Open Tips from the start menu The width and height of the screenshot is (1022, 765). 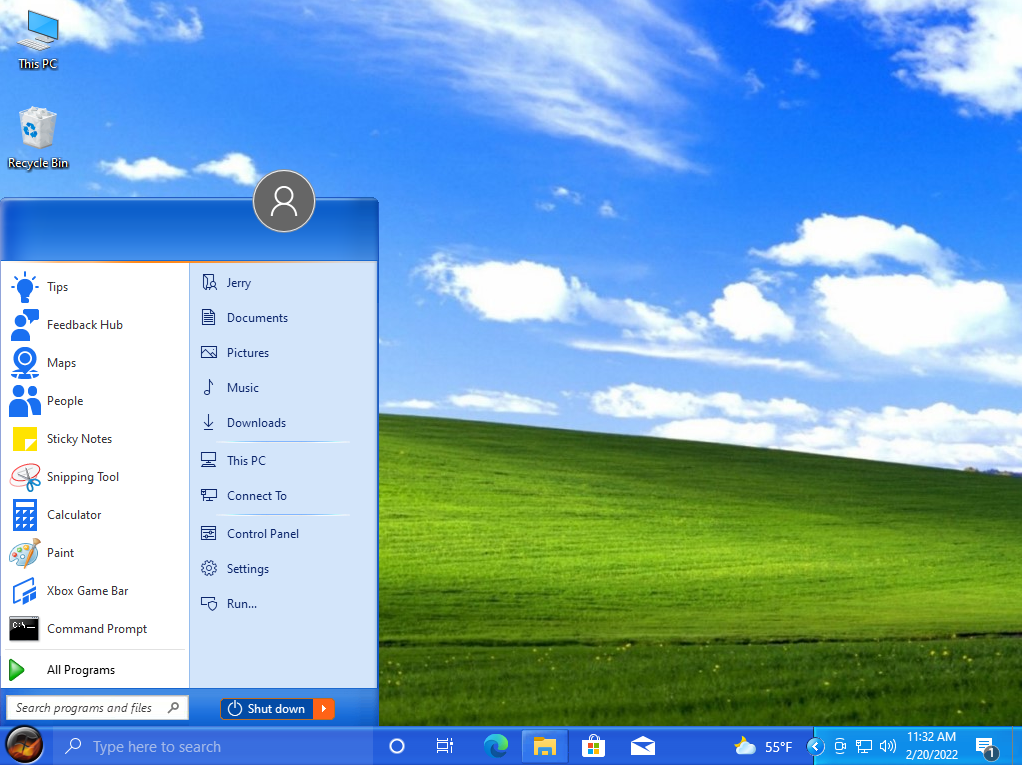95,287
